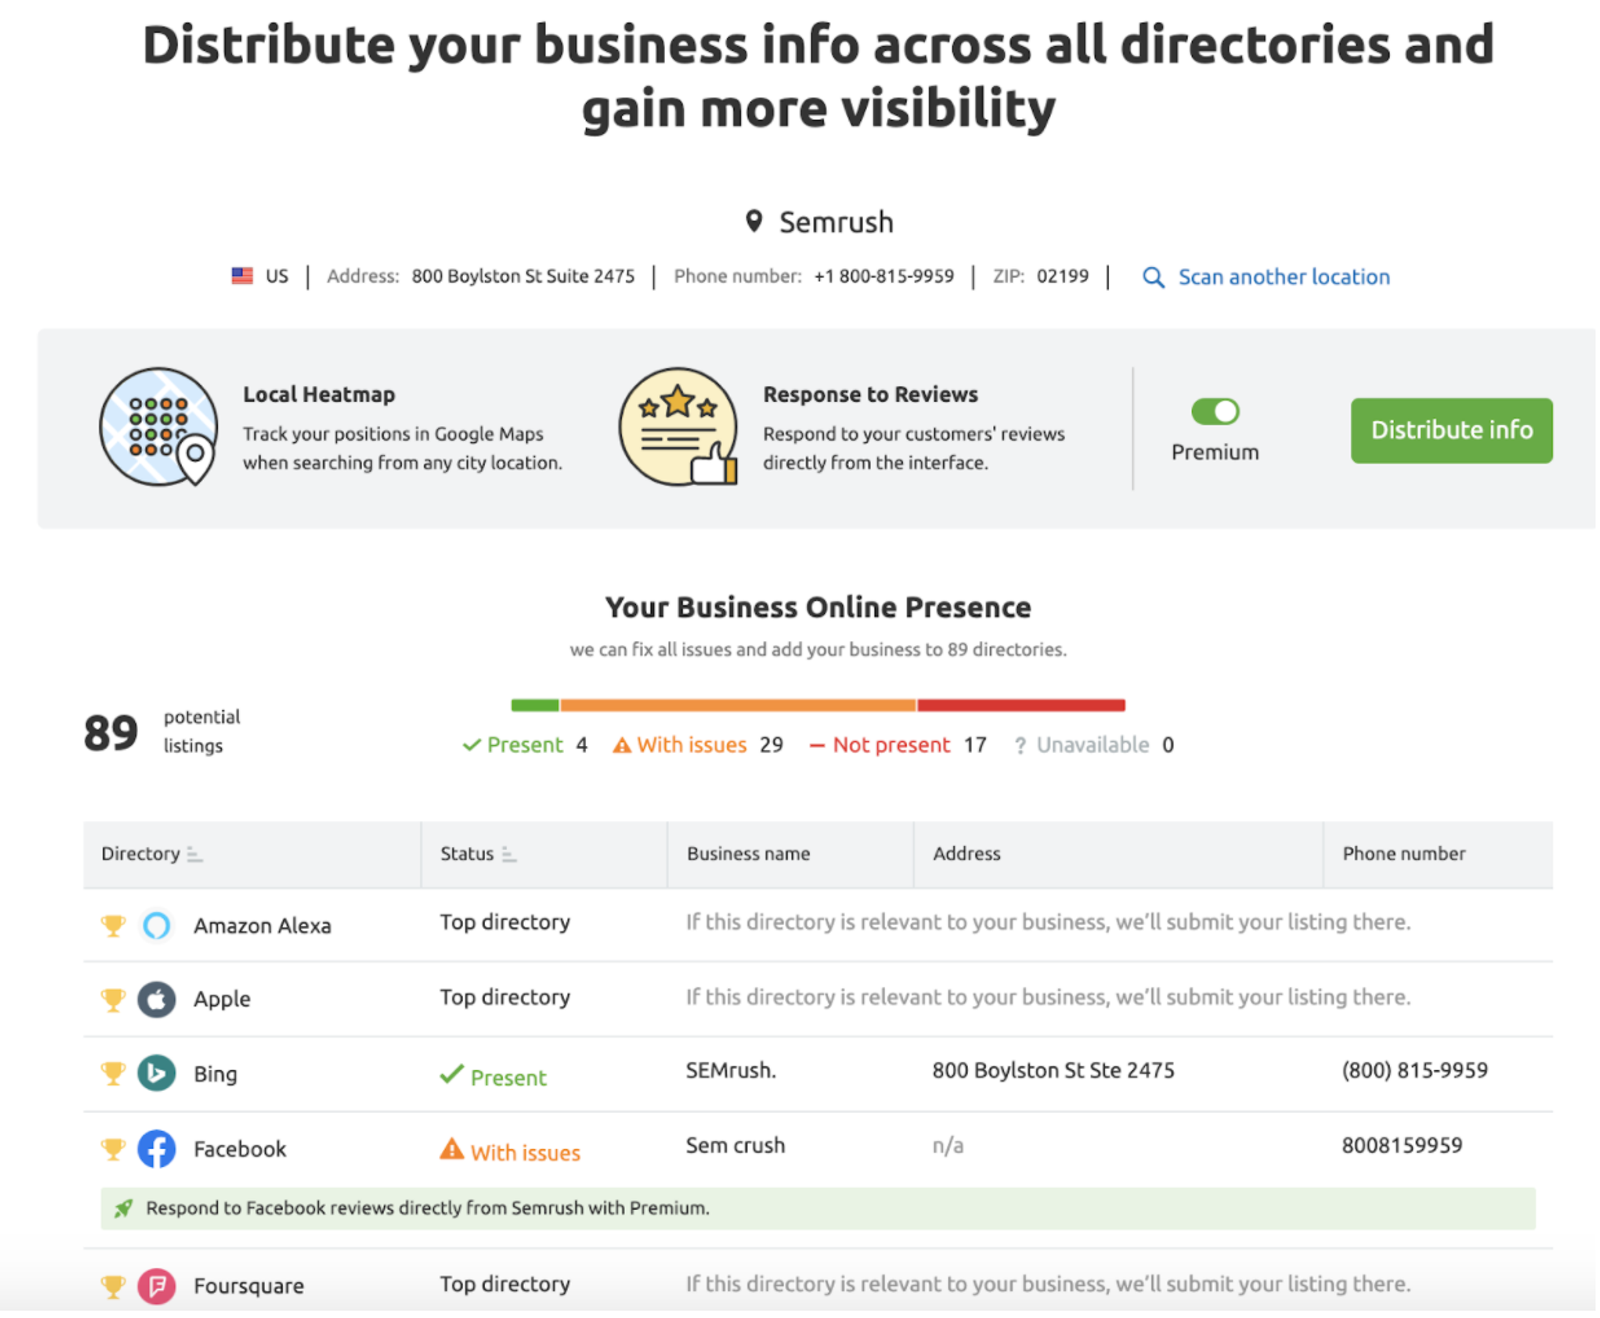
Task: Click the US flag icon
Action: [x=242, y=276]
